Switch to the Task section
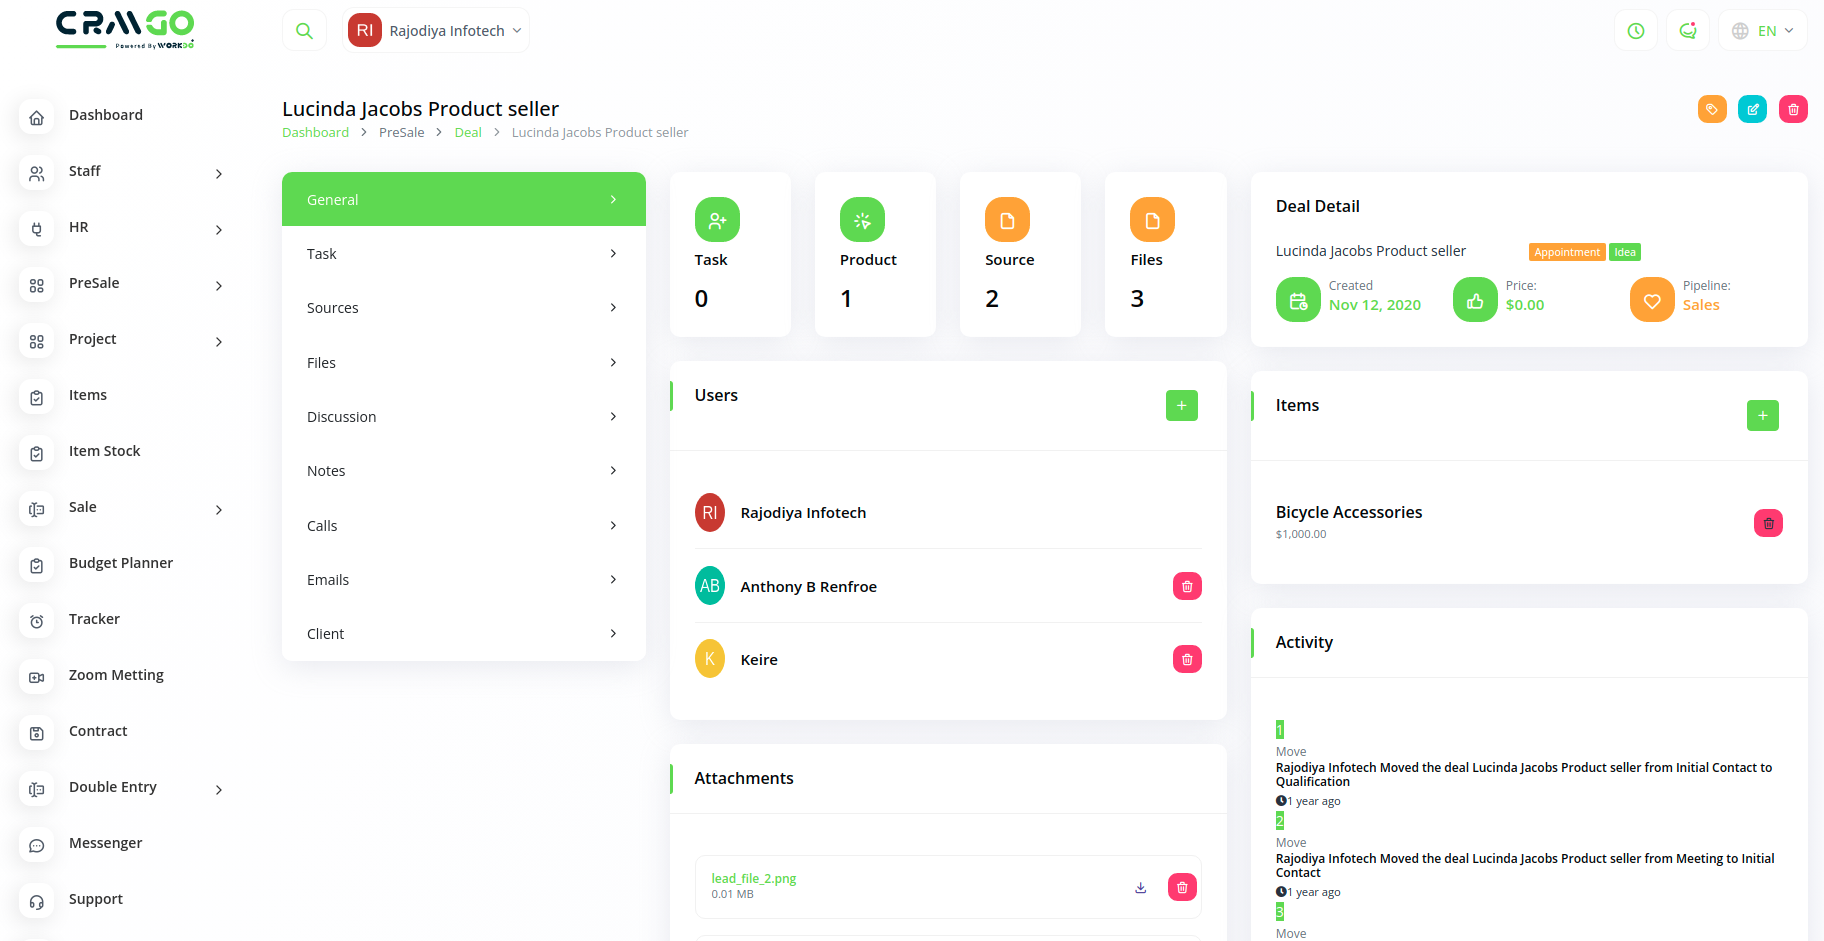This screenshot has height=941, width=1824. pos(464,254)
